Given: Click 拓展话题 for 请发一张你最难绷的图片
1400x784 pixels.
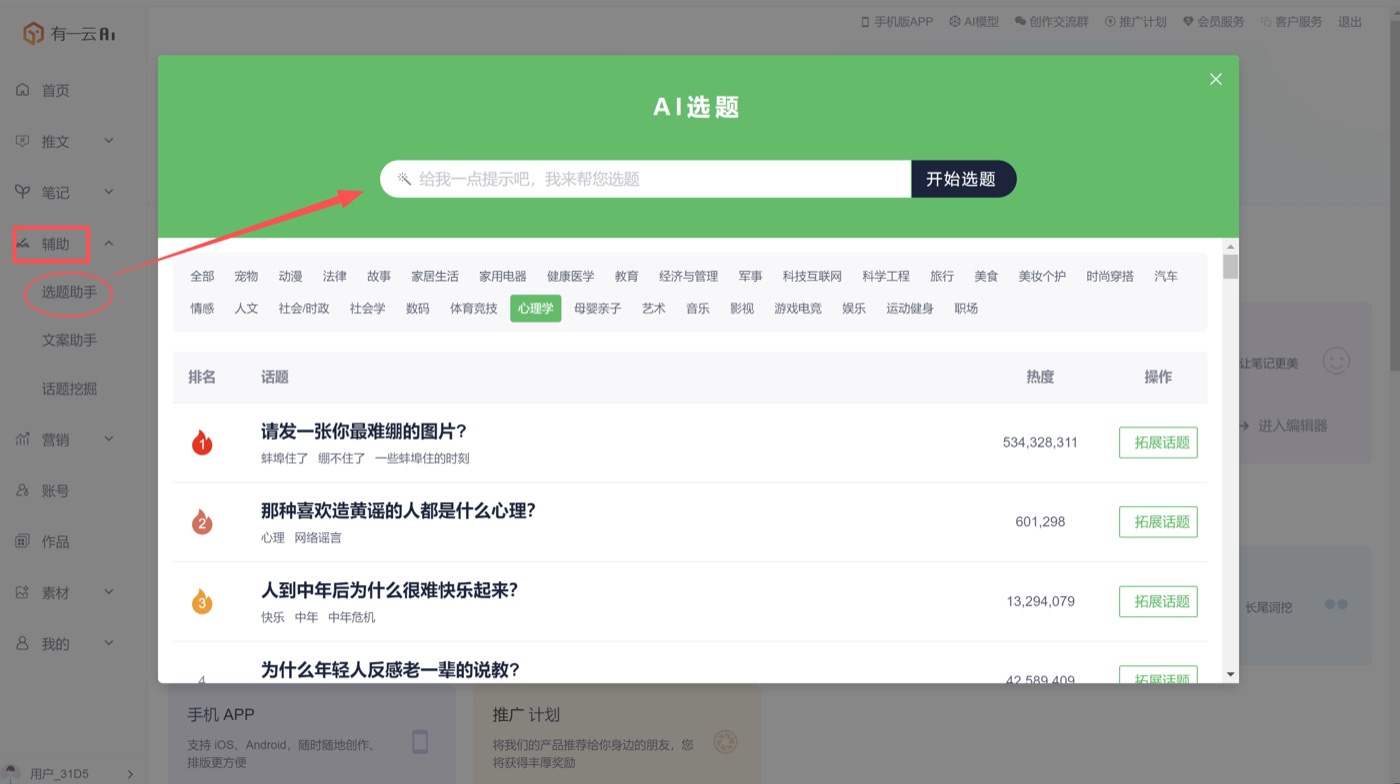Looking at the screenshot, I should point(1158,442).
